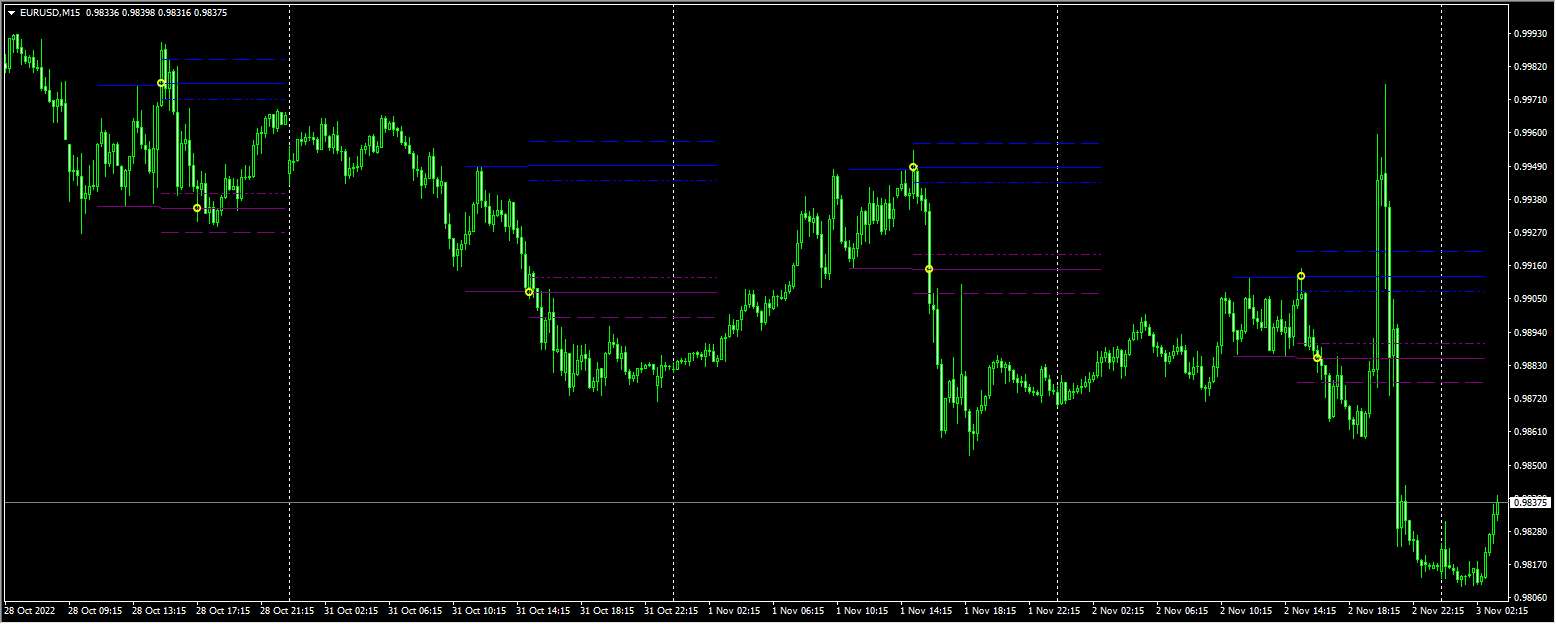The height and width of the screenshot is (624, 1556).
Task: Click yellow circle marker near 31 Oct 10:15
Action: (528, 292)
